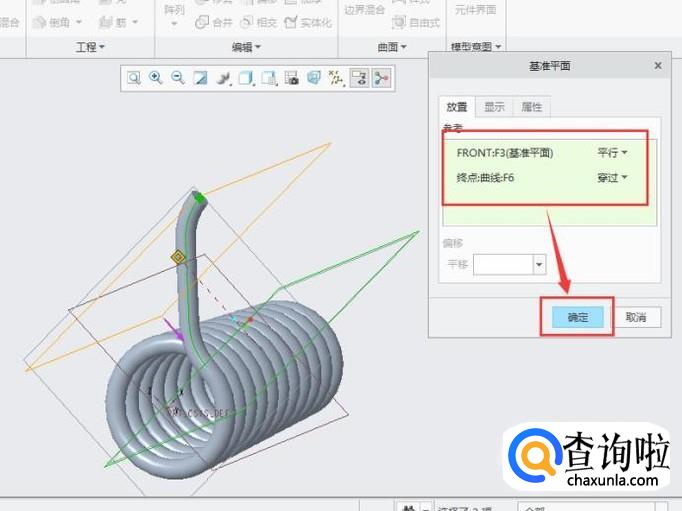Image resolution: width=682 pixels, height=511 pixels.
Task: Open the display style icon
Action: coord(223,77)
